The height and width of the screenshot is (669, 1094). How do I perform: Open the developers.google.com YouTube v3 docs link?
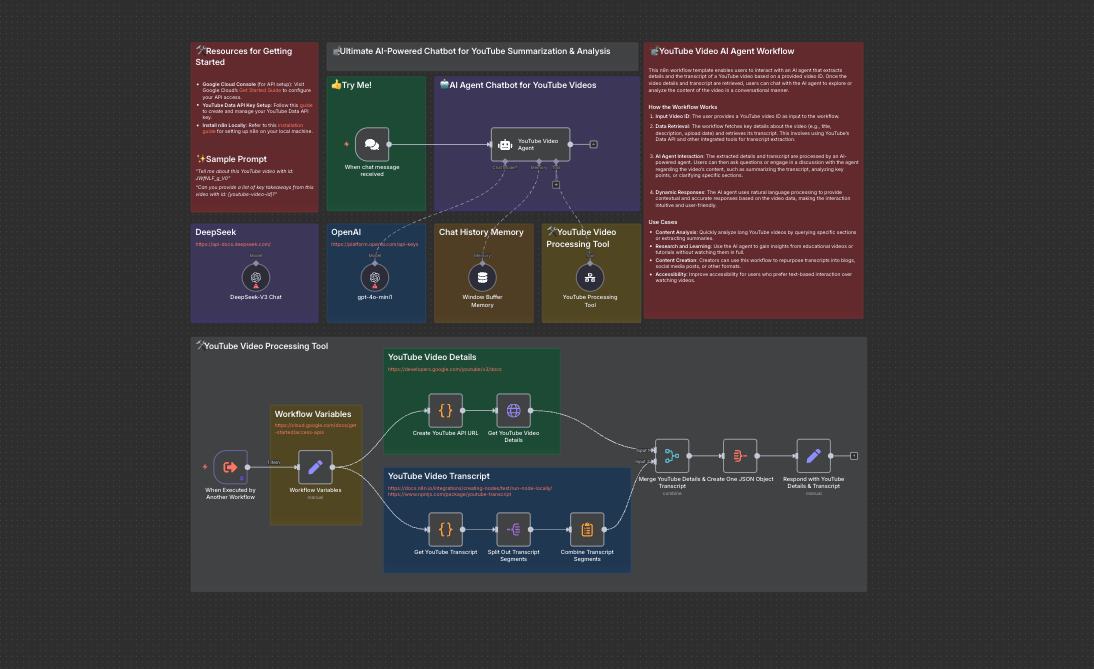(445, 369)
